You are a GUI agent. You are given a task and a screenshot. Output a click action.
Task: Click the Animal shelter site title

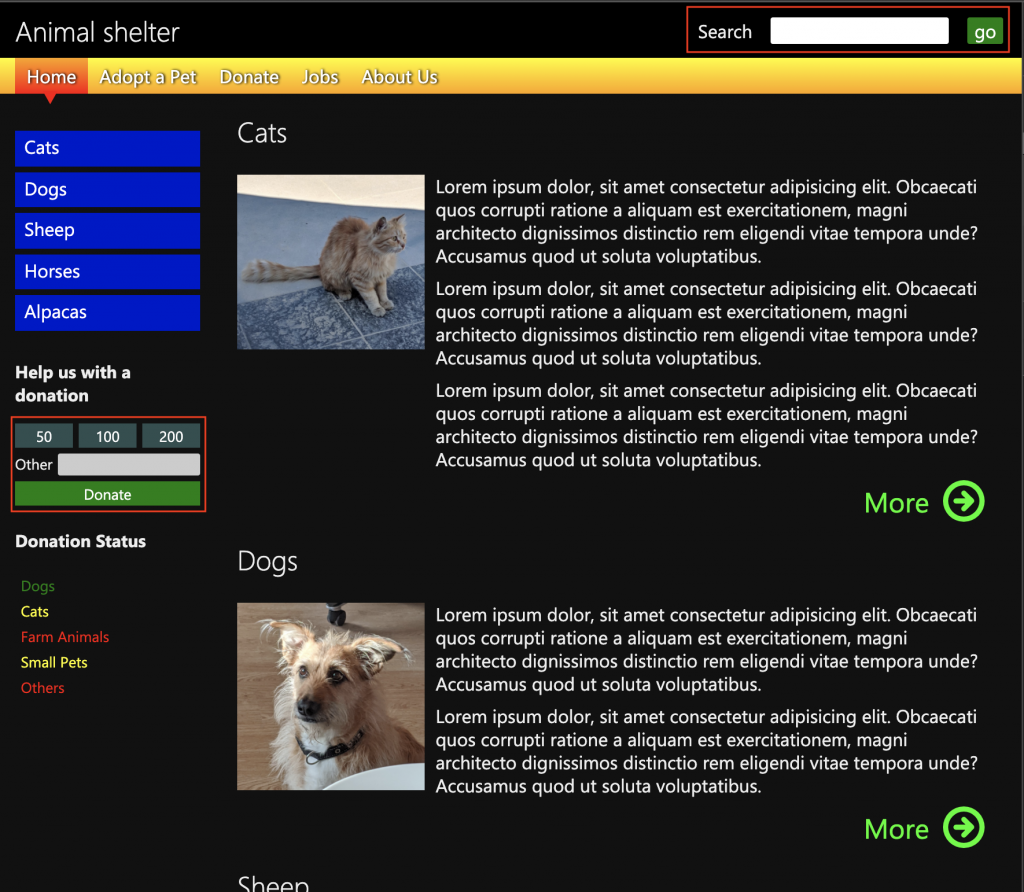coord(97,32)
